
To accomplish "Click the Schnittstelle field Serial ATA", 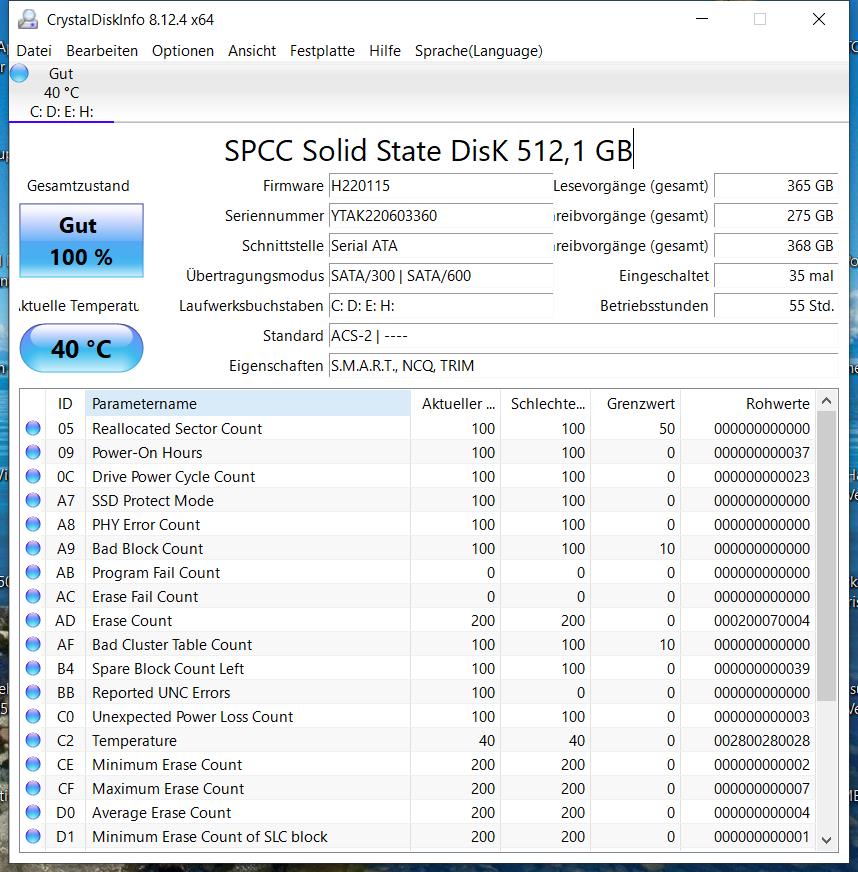I will pos(441,246).
